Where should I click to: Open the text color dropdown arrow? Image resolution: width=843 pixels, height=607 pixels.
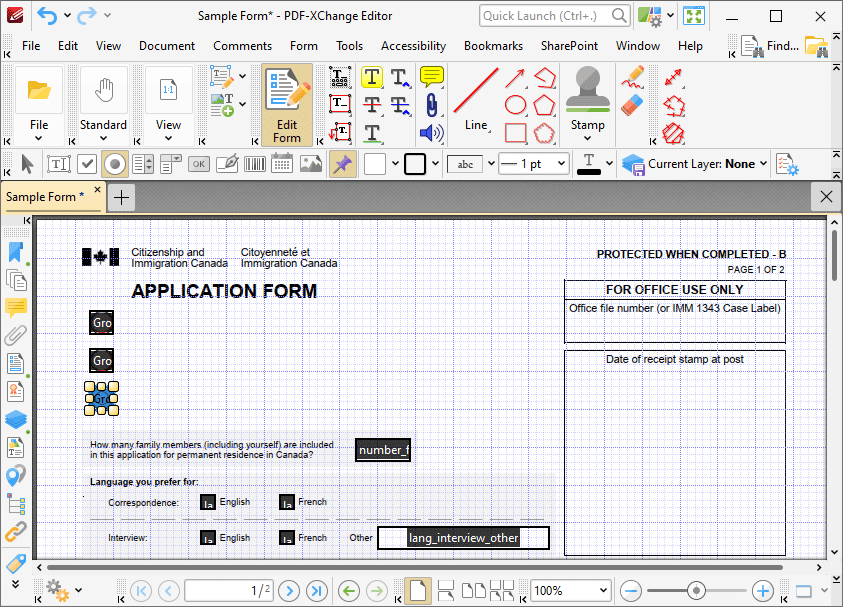pos(609,163)
